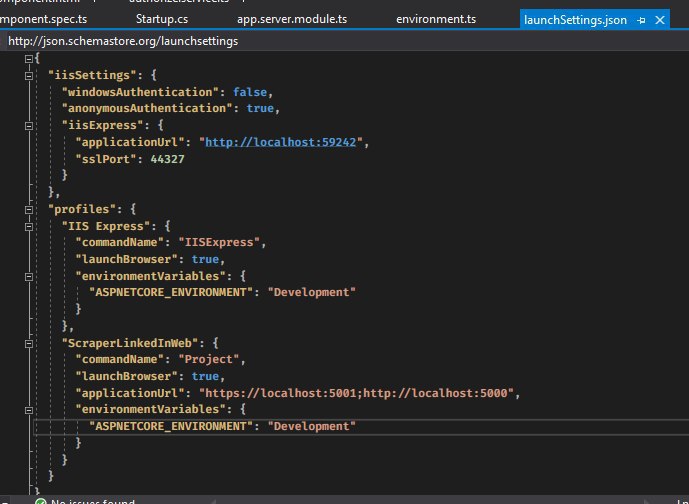Click the "Project" commandName value
Screen dimensions: 689x504
(209, 359)
